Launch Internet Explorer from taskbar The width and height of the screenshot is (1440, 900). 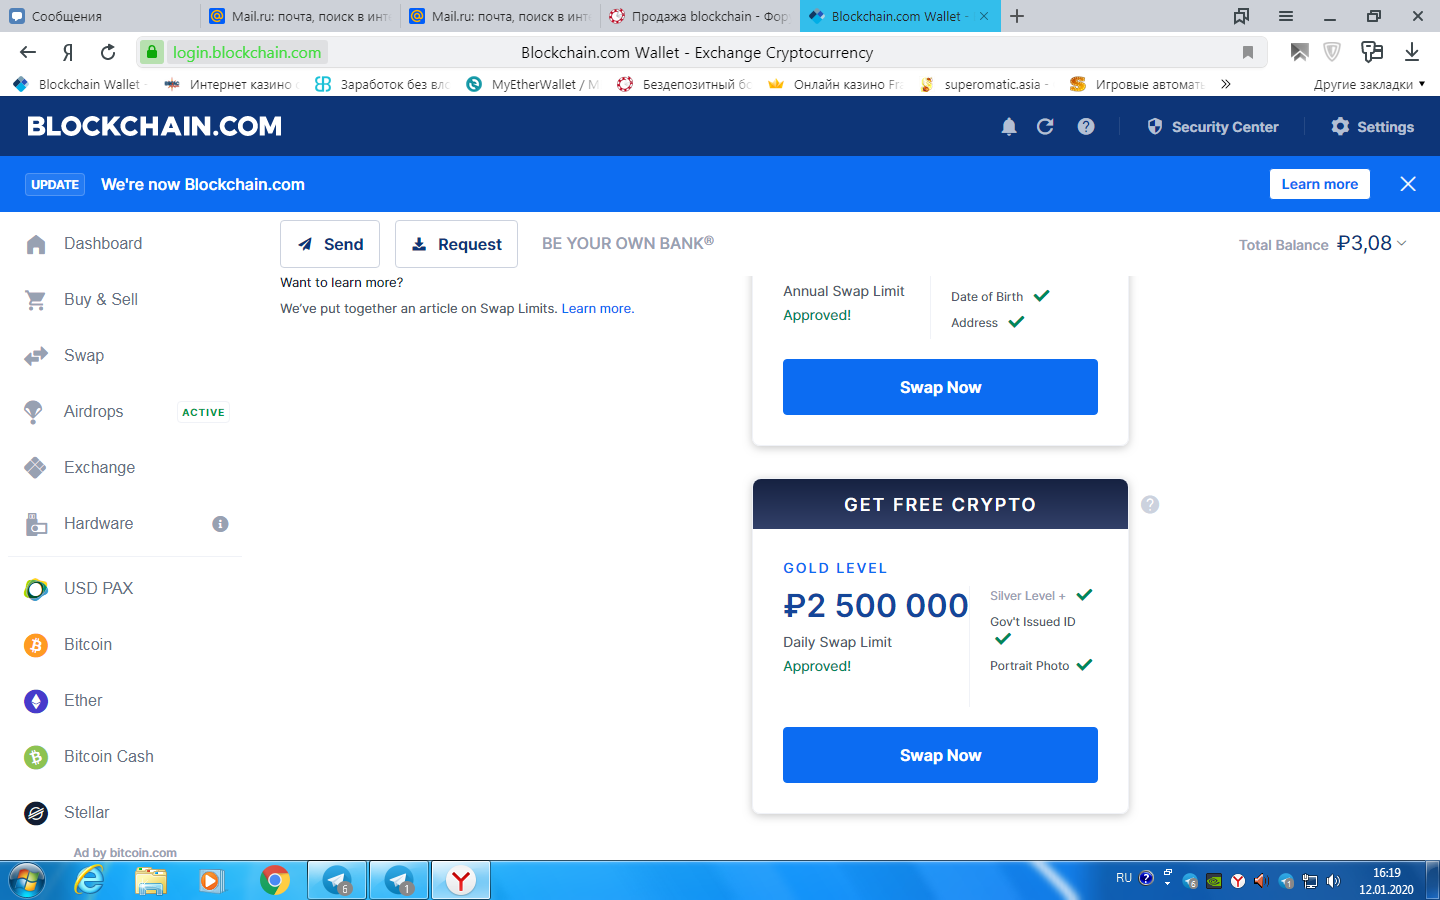(x=90, y=881)
